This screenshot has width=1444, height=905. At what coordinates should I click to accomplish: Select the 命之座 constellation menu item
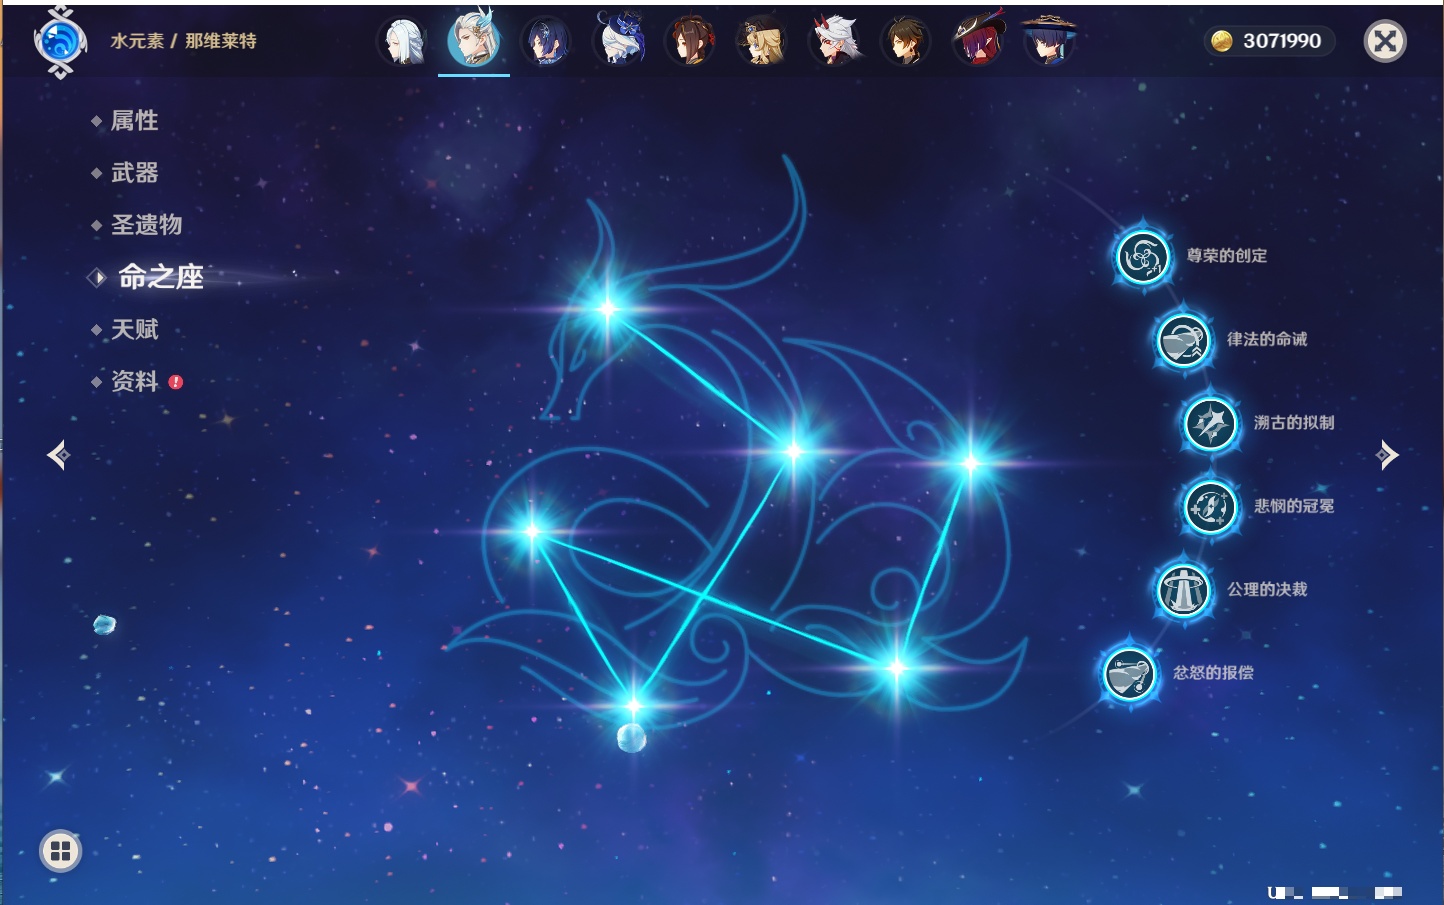(161, 277)
